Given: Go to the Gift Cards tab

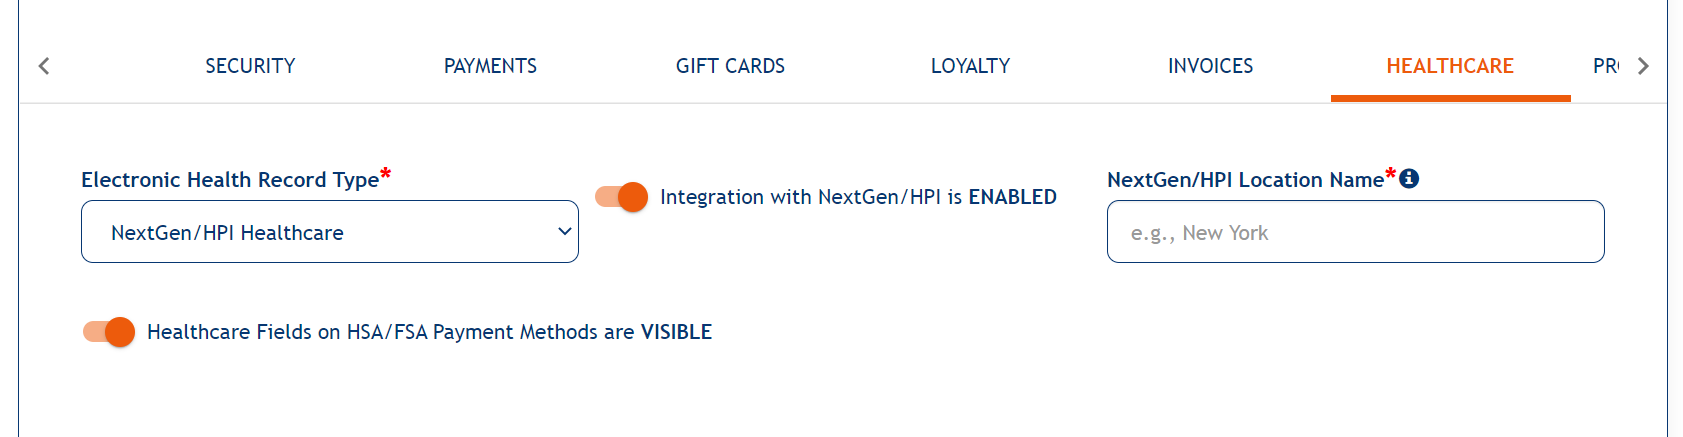Looking at the screenshot, I should 730,66.
